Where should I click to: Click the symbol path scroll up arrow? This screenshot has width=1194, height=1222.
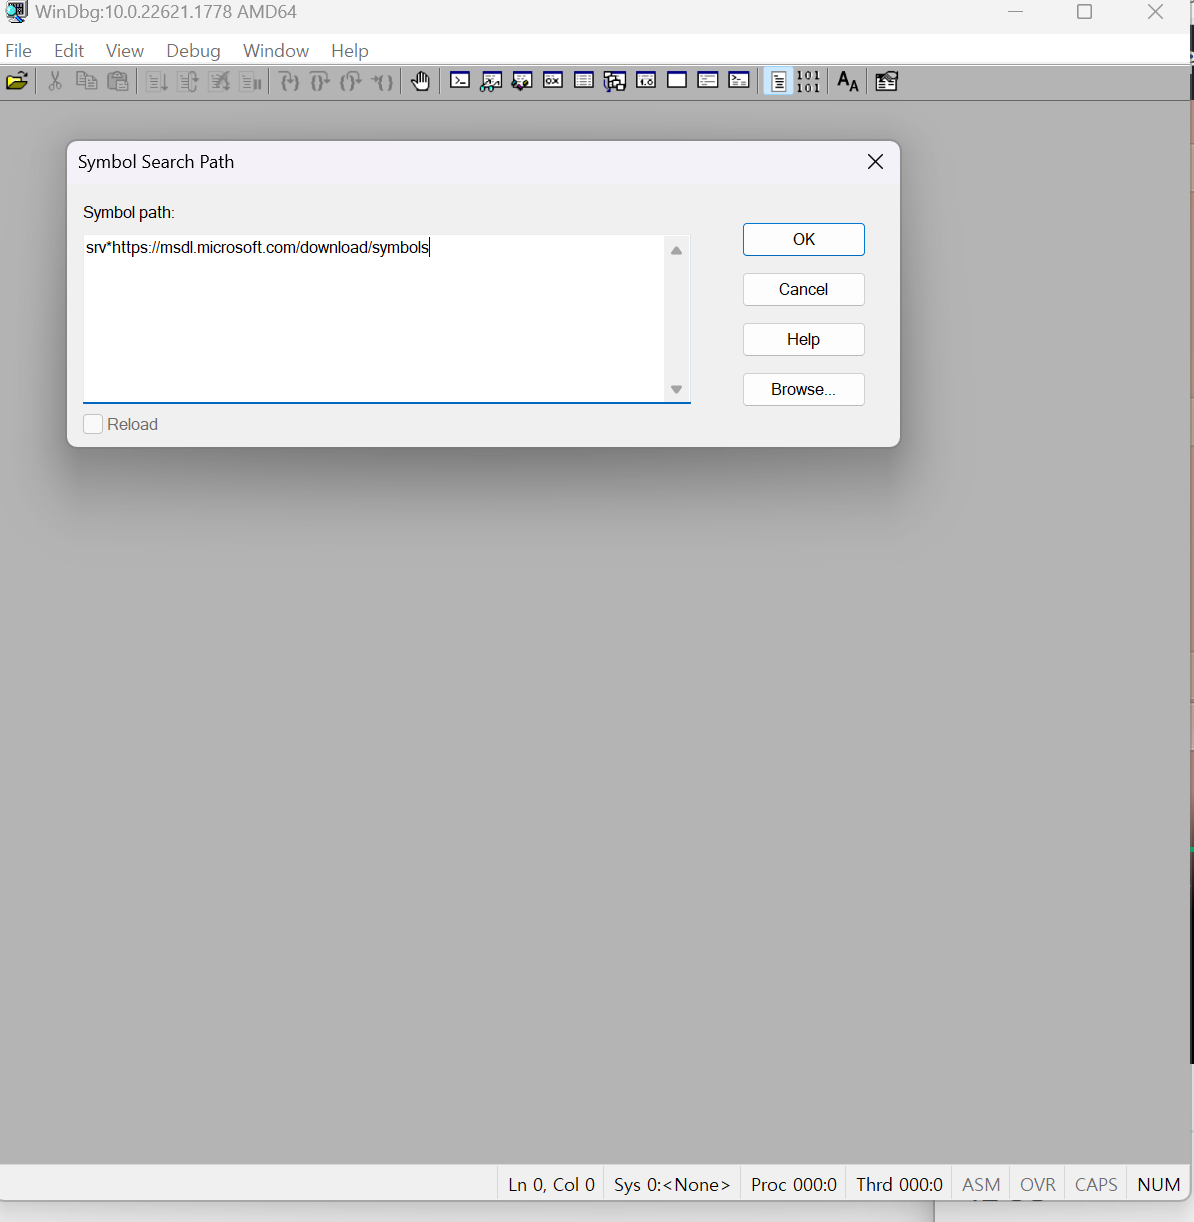click(x=677, y=250)
